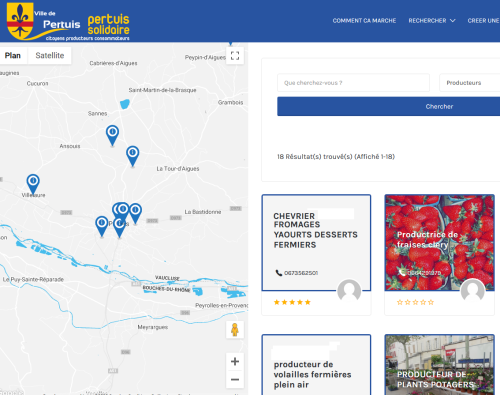Expand the RECHERCHER dropdown menu
The image size is (500, 395).
[432, 21]
